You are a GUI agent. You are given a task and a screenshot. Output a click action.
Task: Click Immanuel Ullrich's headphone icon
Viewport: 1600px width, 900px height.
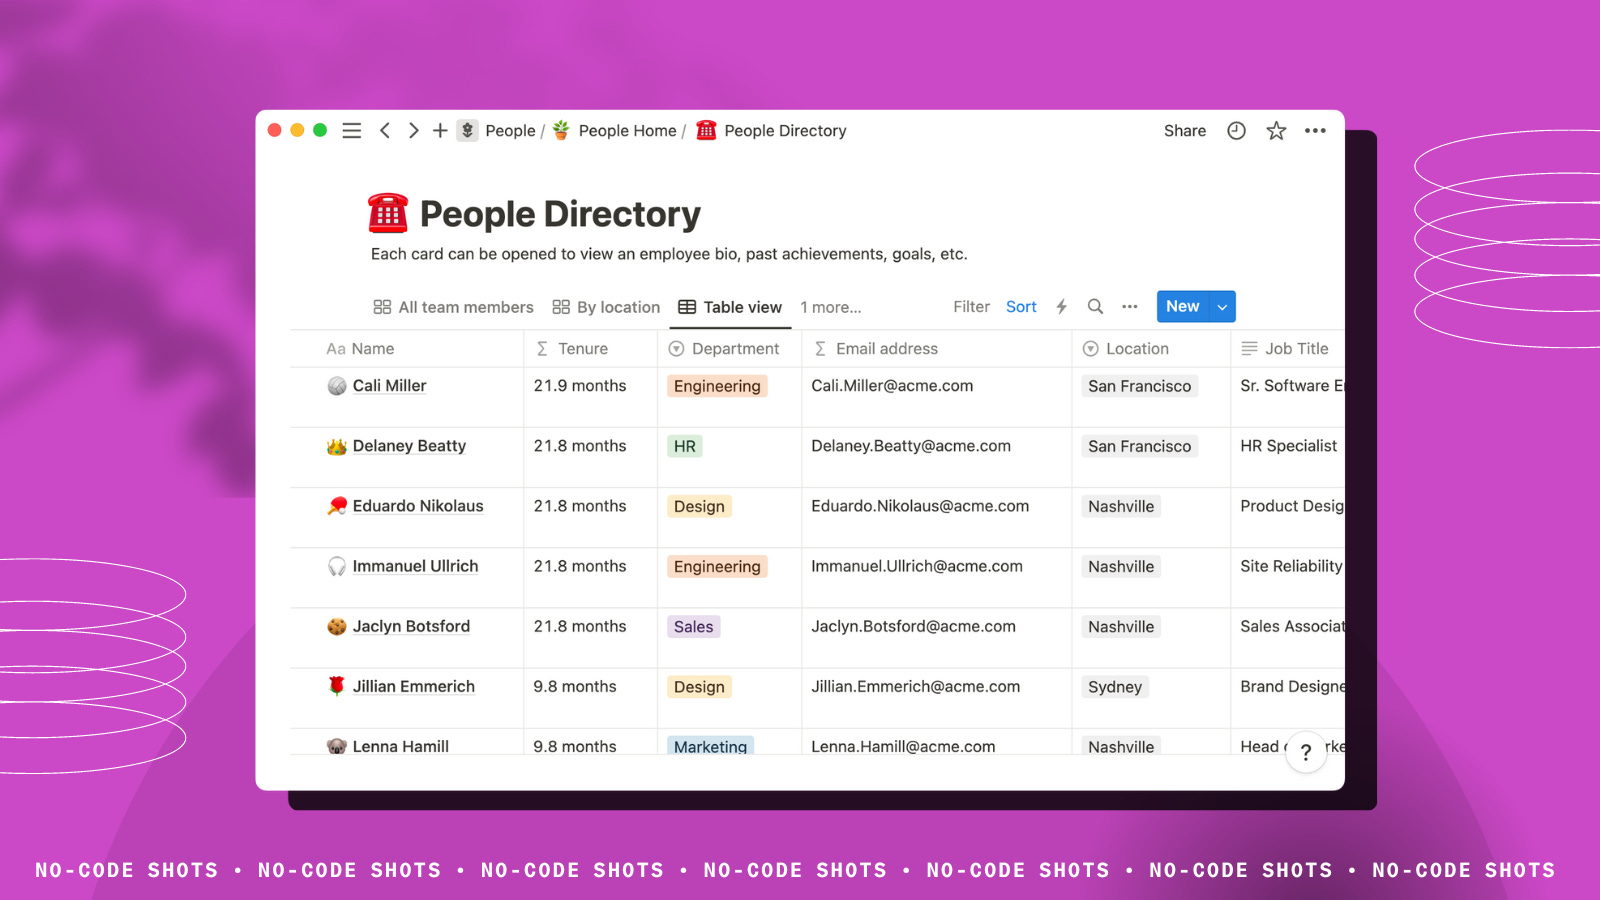pos(337,566)
